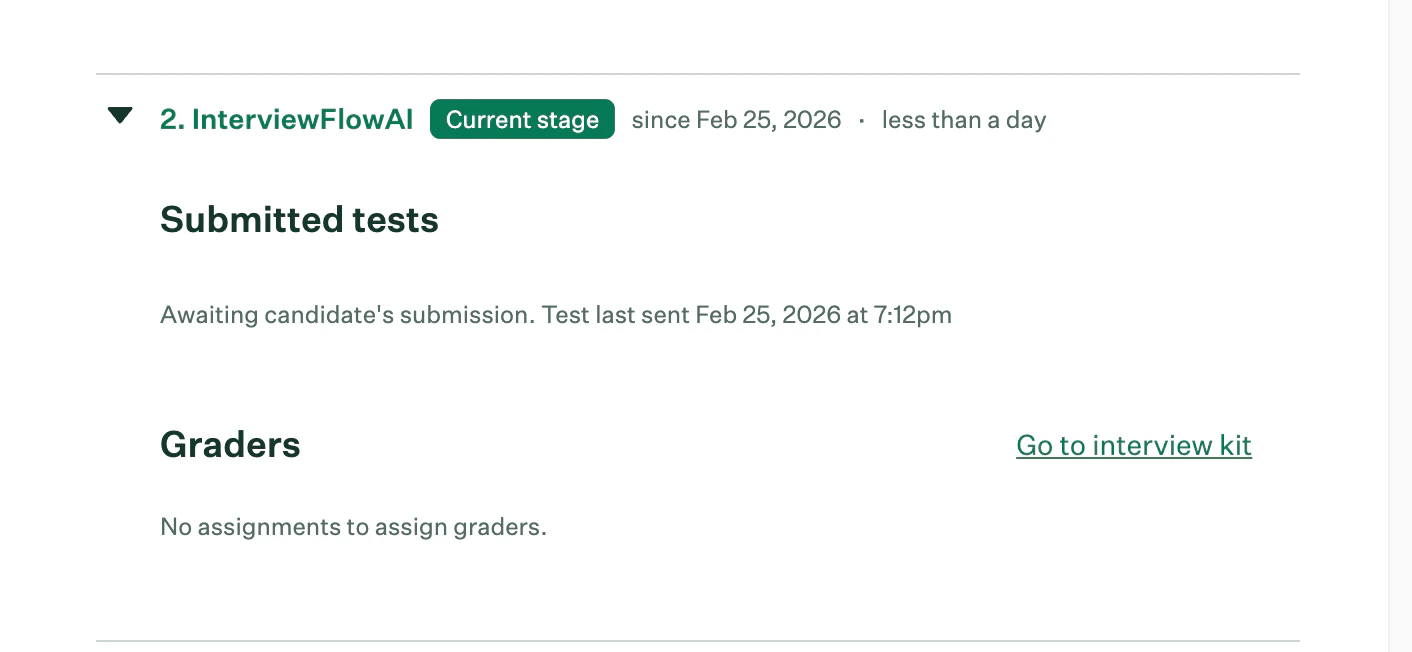Click the dot separator after the date
The image size is (1412, 652).
[862, 119]
